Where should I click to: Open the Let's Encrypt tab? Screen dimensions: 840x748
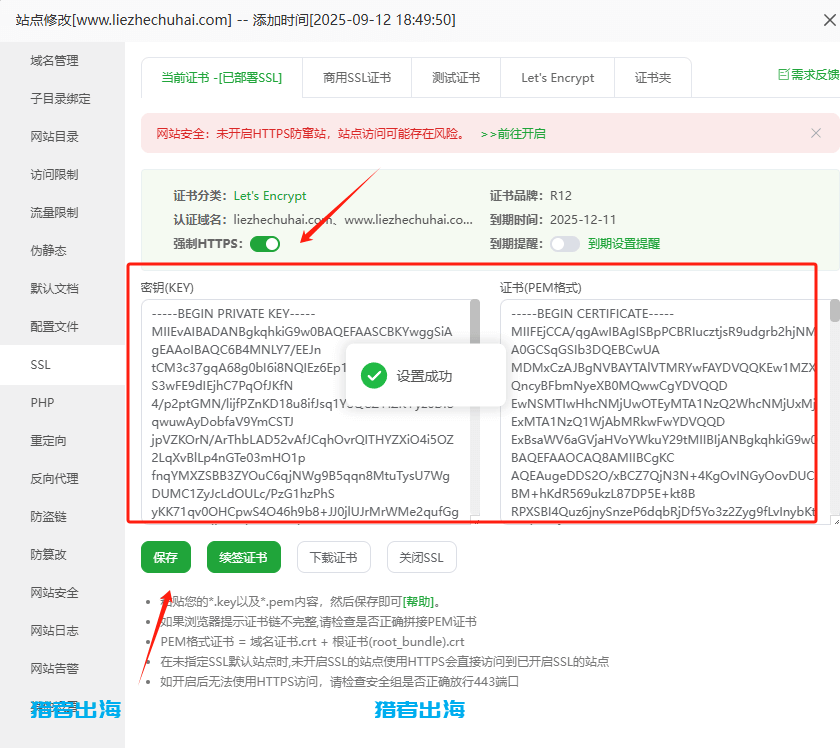(x=558, y=78)
